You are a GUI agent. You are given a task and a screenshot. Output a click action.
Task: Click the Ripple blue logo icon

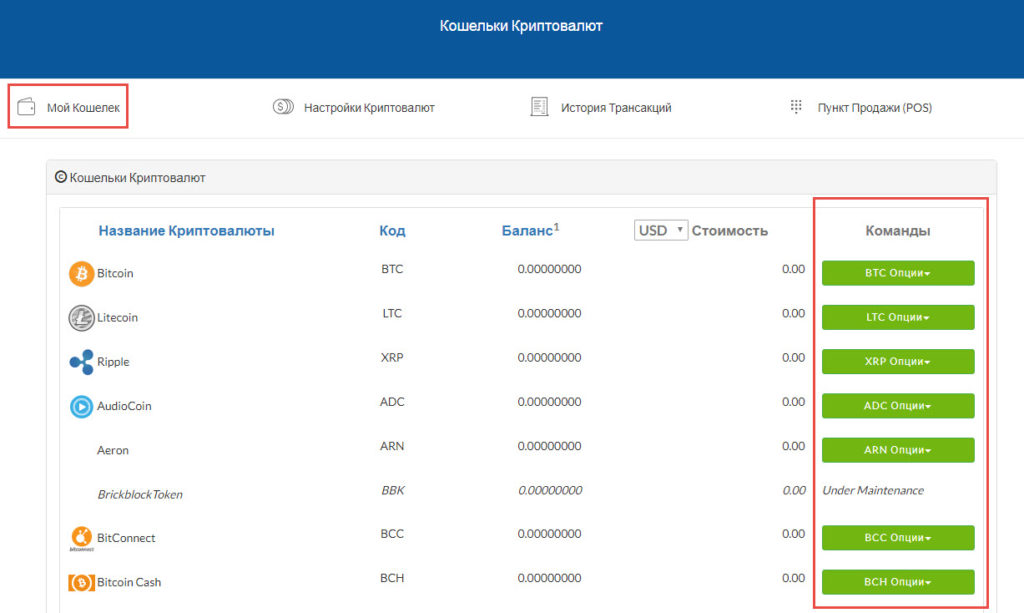(x=81, y=362)
